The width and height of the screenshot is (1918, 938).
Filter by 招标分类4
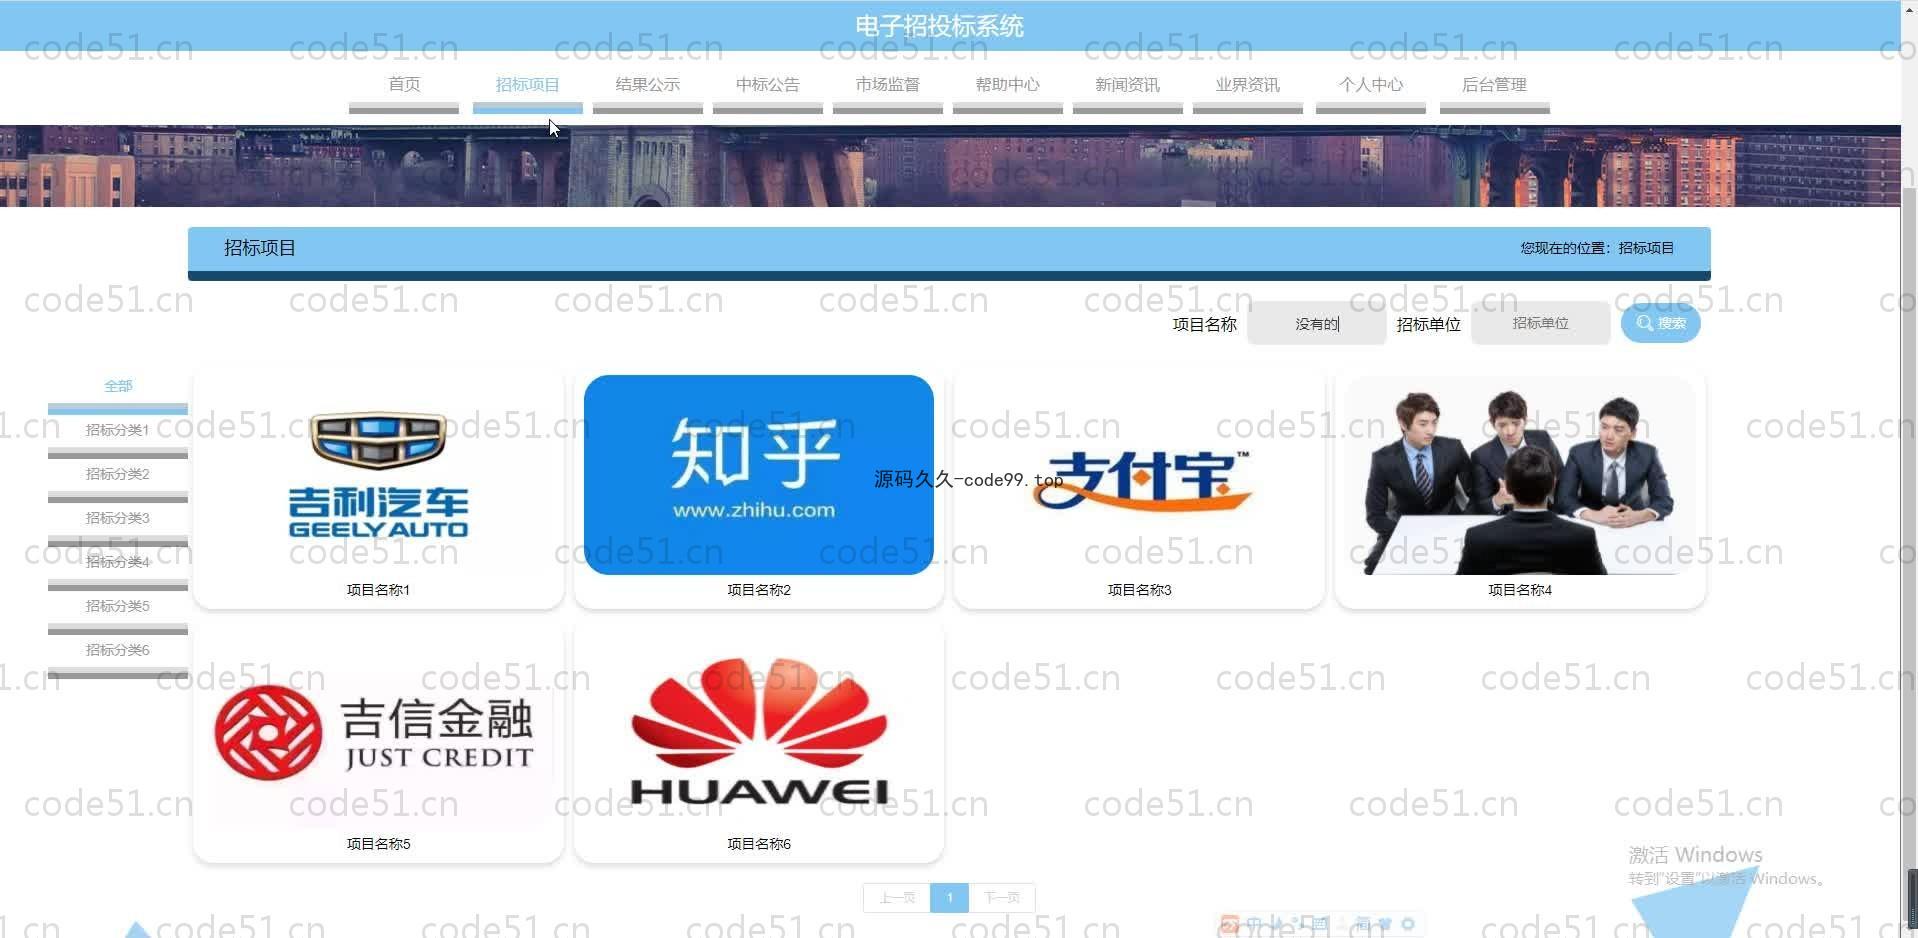[118, 562]
